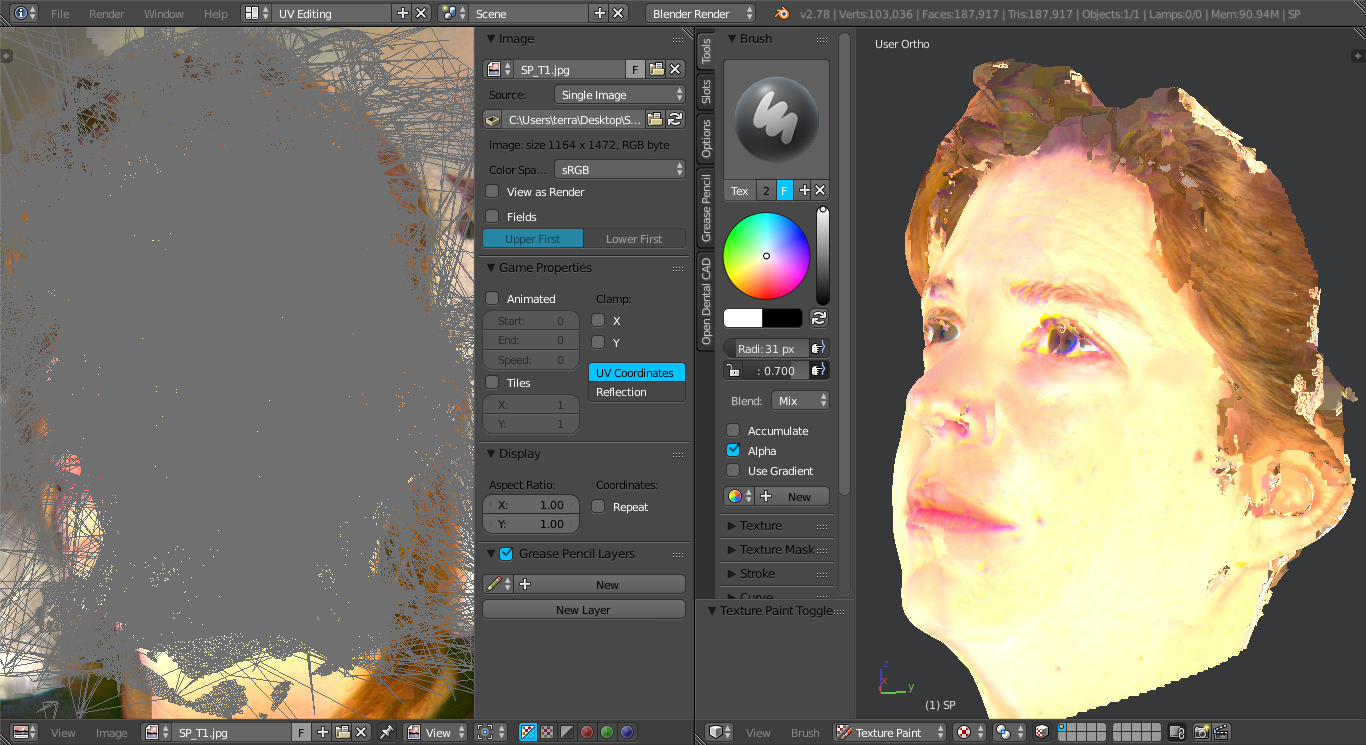Unlink SP_T1.jpg image in the Image panel
Image resolution: width=1366 pixels, height=745 pixels.
click(676, 69)
